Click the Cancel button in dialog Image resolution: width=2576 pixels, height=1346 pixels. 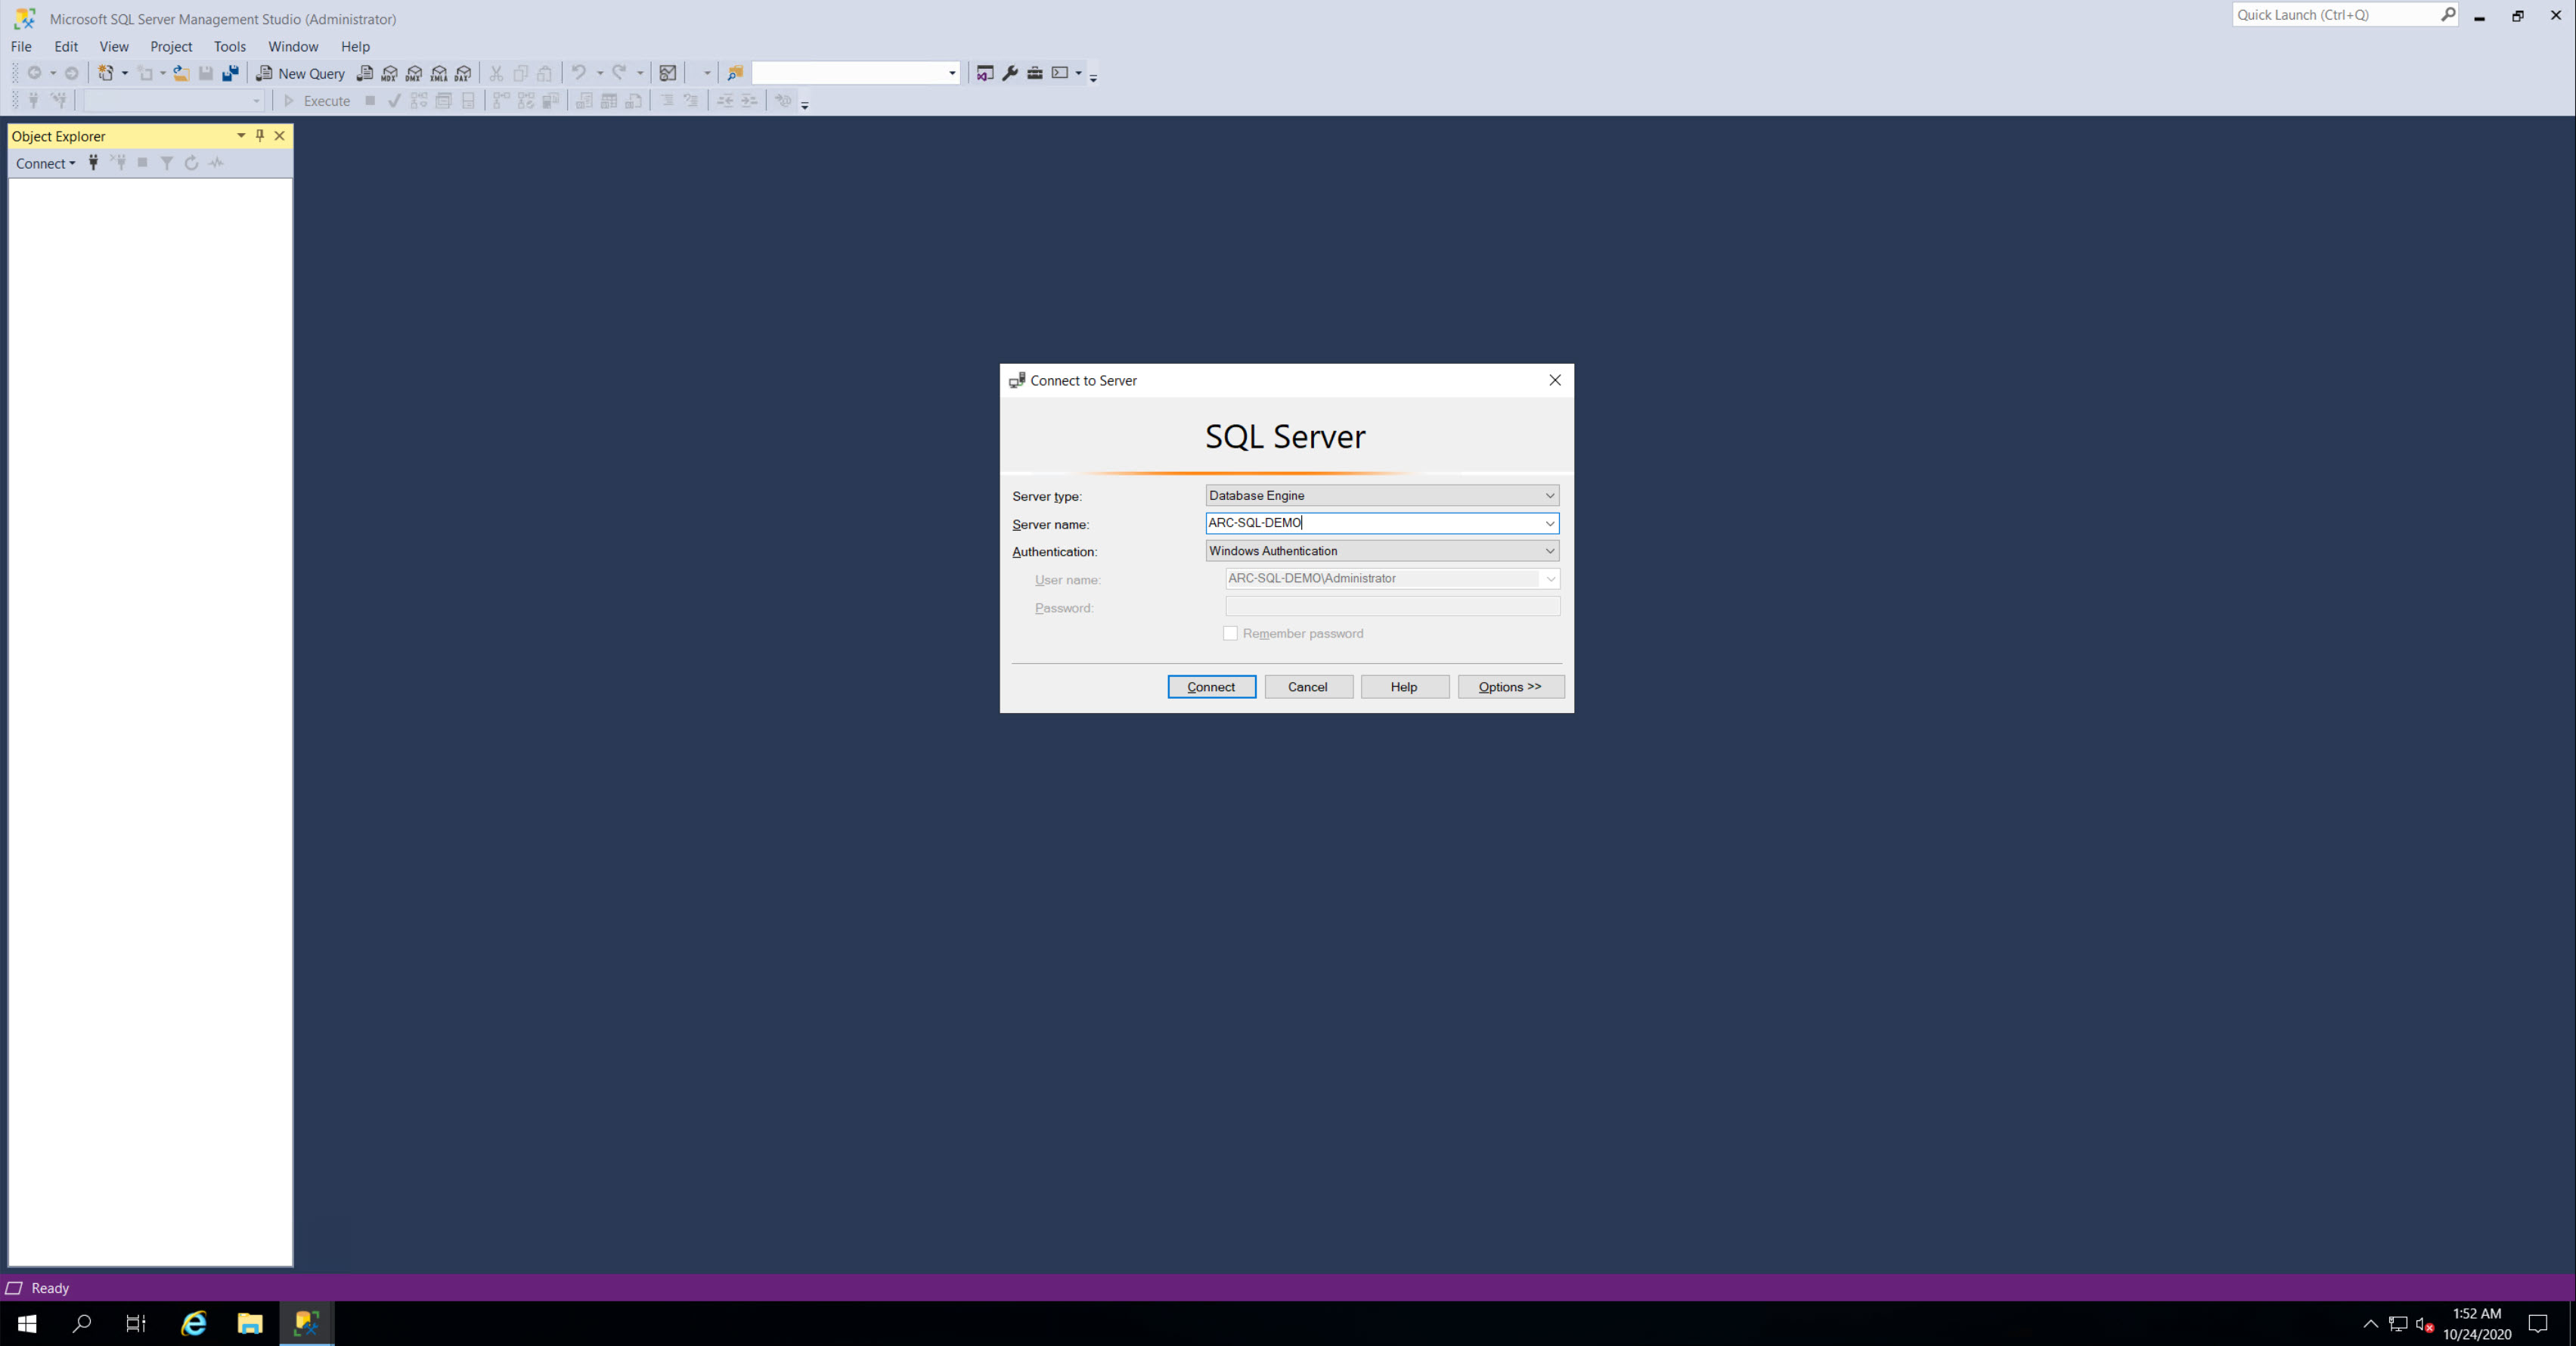point(1308,687)
